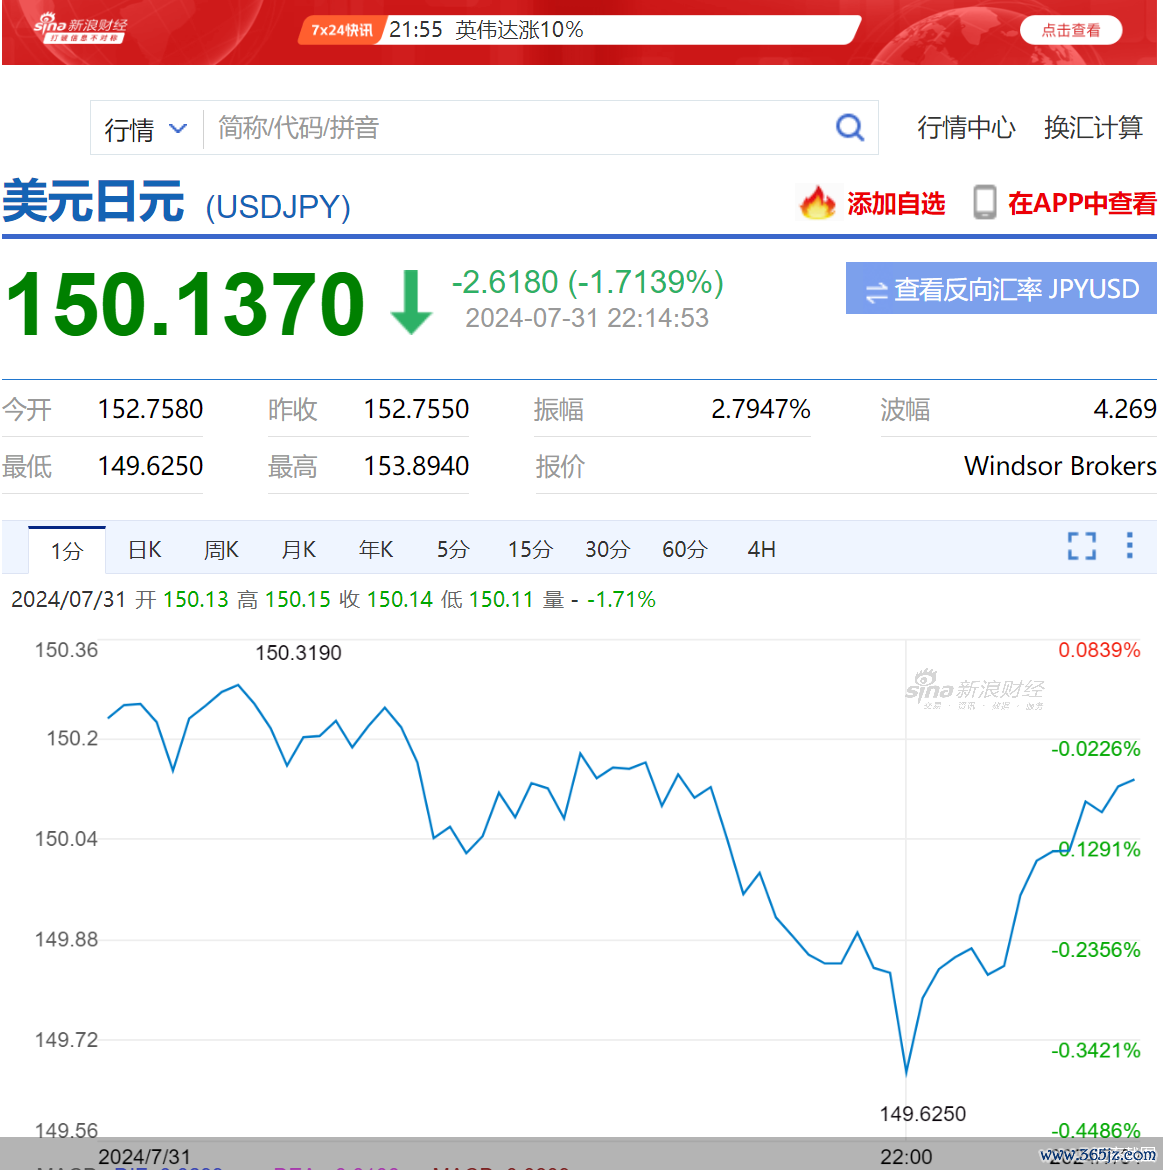Viewport: 1163px width, 1170px height.
Task: Open the 行情中心 link
Action: pos(966,127)
